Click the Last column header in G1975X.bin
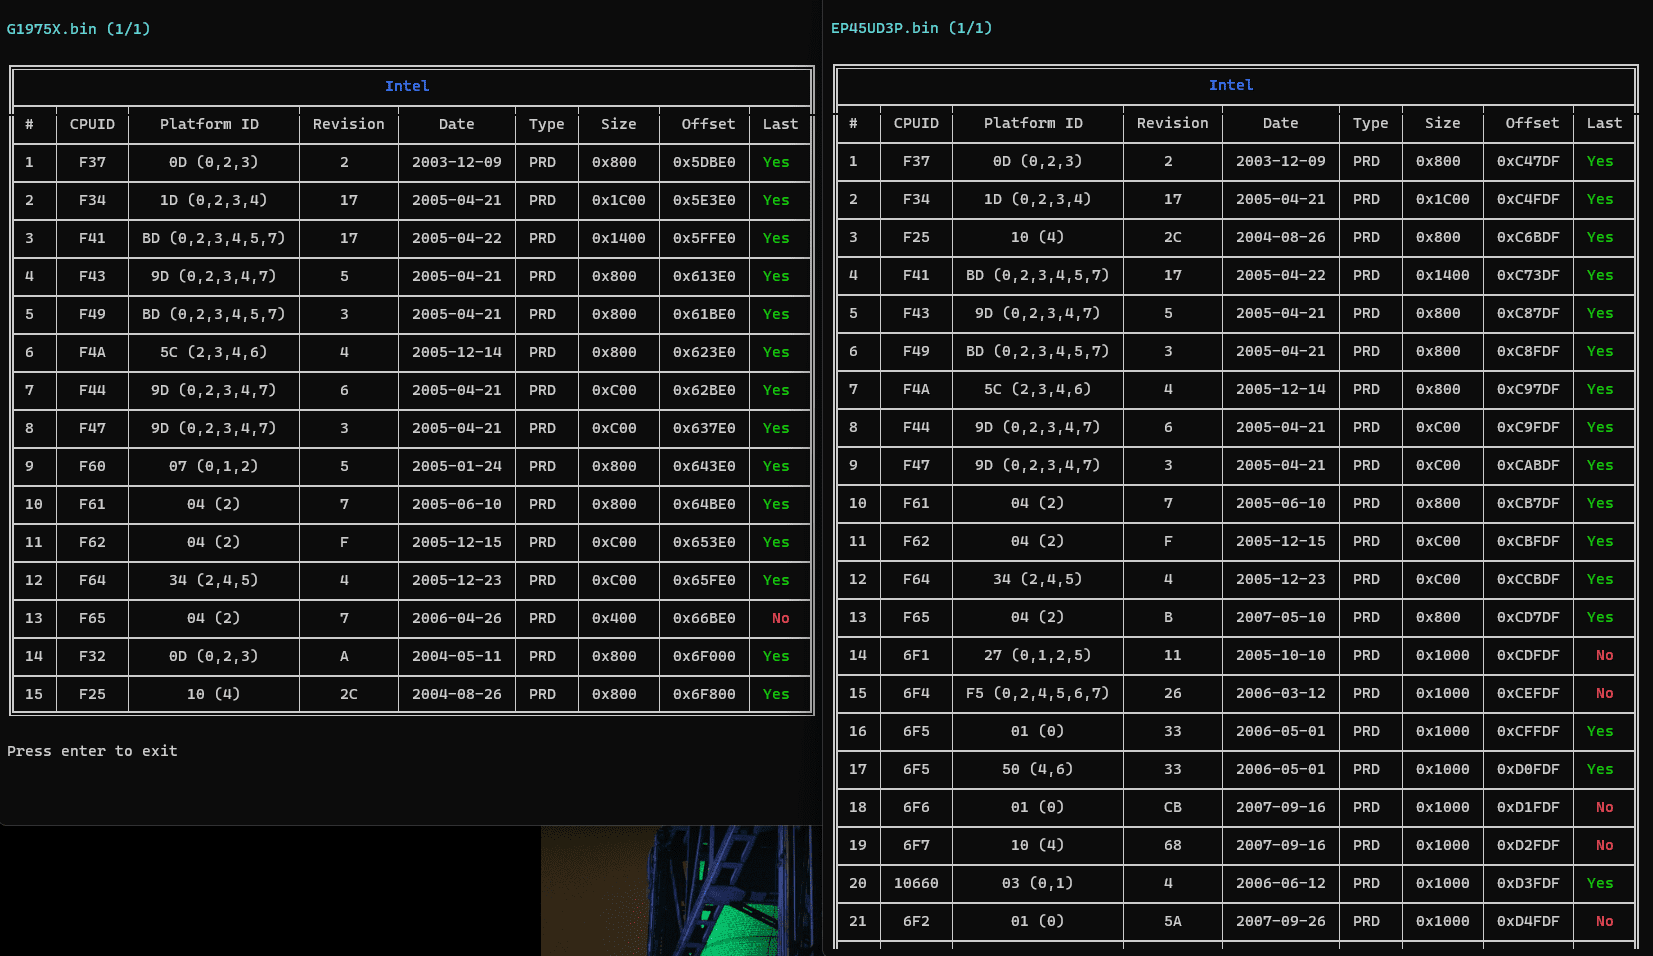1653x956 pixels. 780,124
